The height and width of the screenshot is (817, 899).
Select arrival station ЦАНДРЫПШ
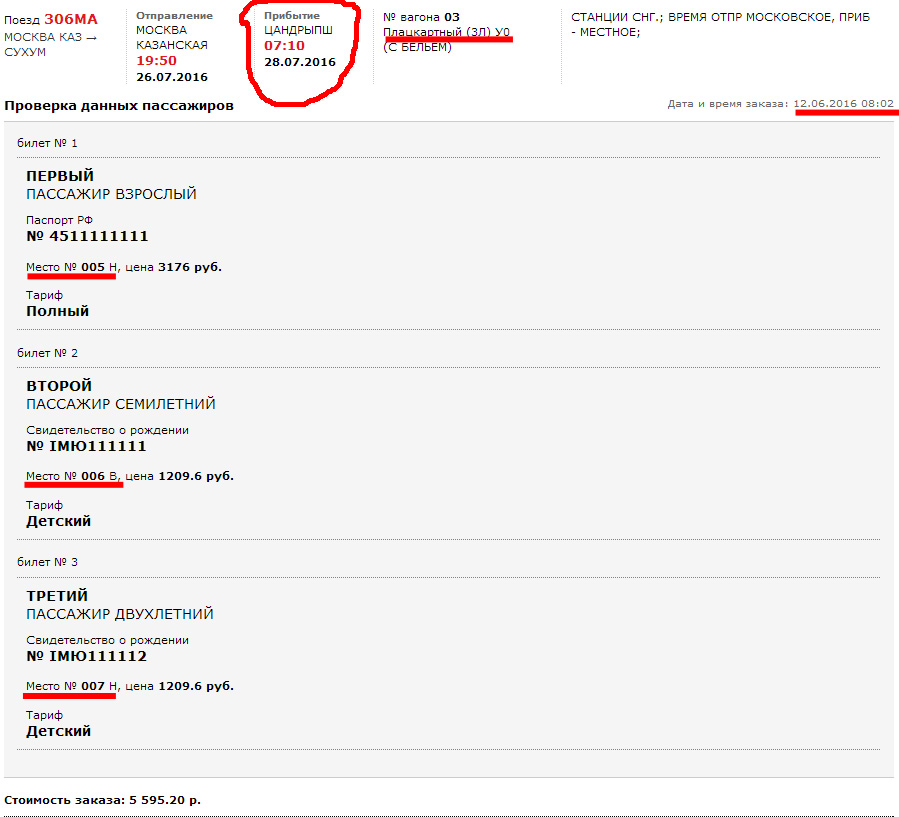click(297, 31)
